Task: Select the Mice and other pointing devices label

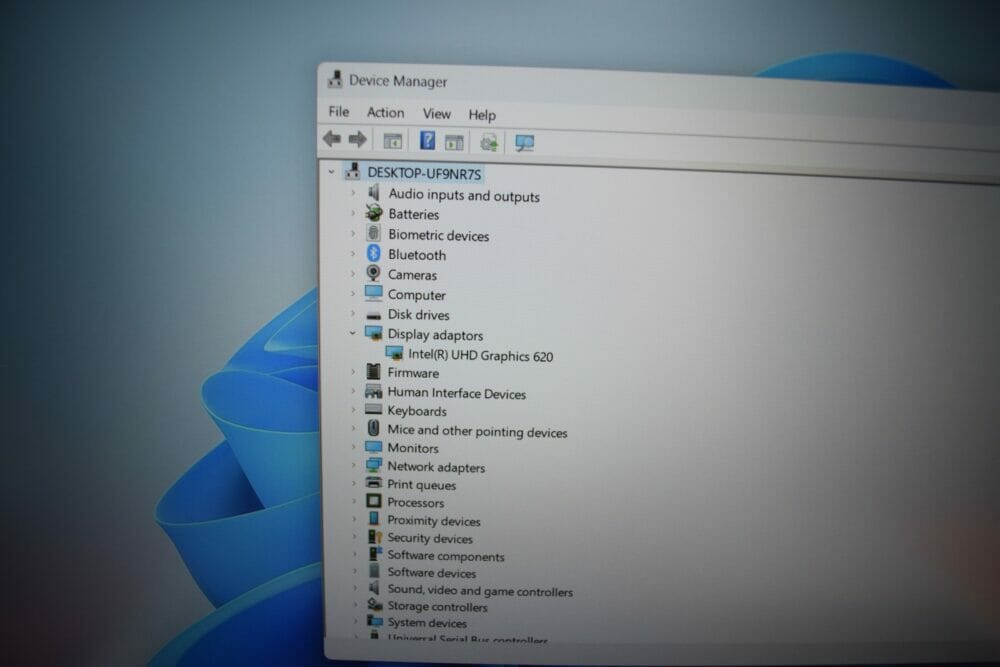Action: (x=477, y=431)
